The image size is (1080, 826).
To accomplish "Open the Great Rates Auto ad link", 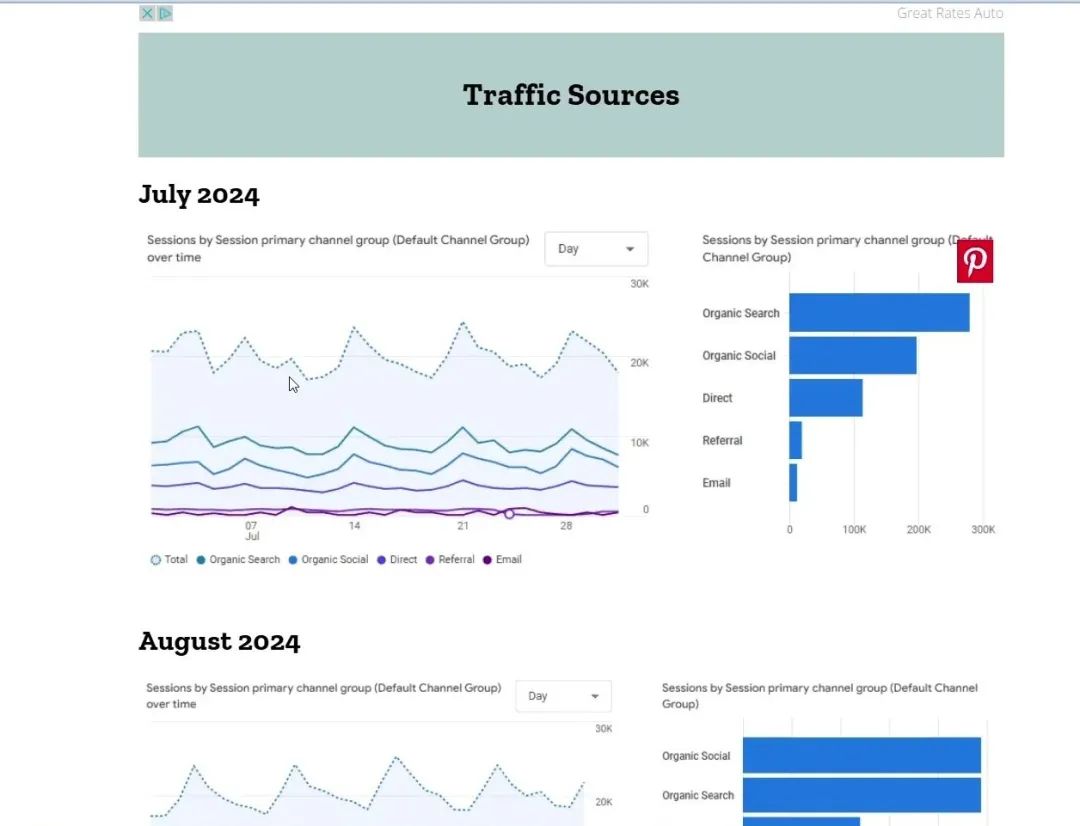I will 949,13.
